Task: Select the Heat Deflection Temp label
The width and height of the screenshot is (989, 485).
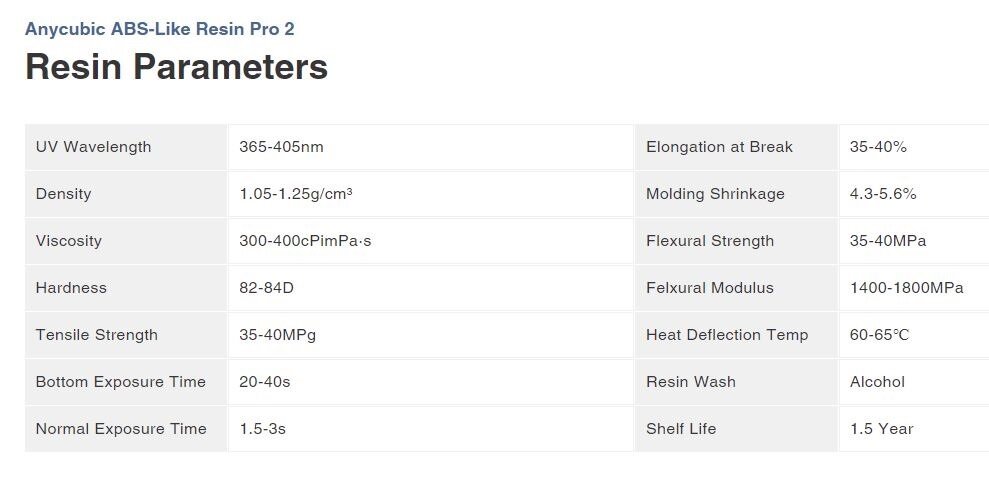Action: (727, 335)
